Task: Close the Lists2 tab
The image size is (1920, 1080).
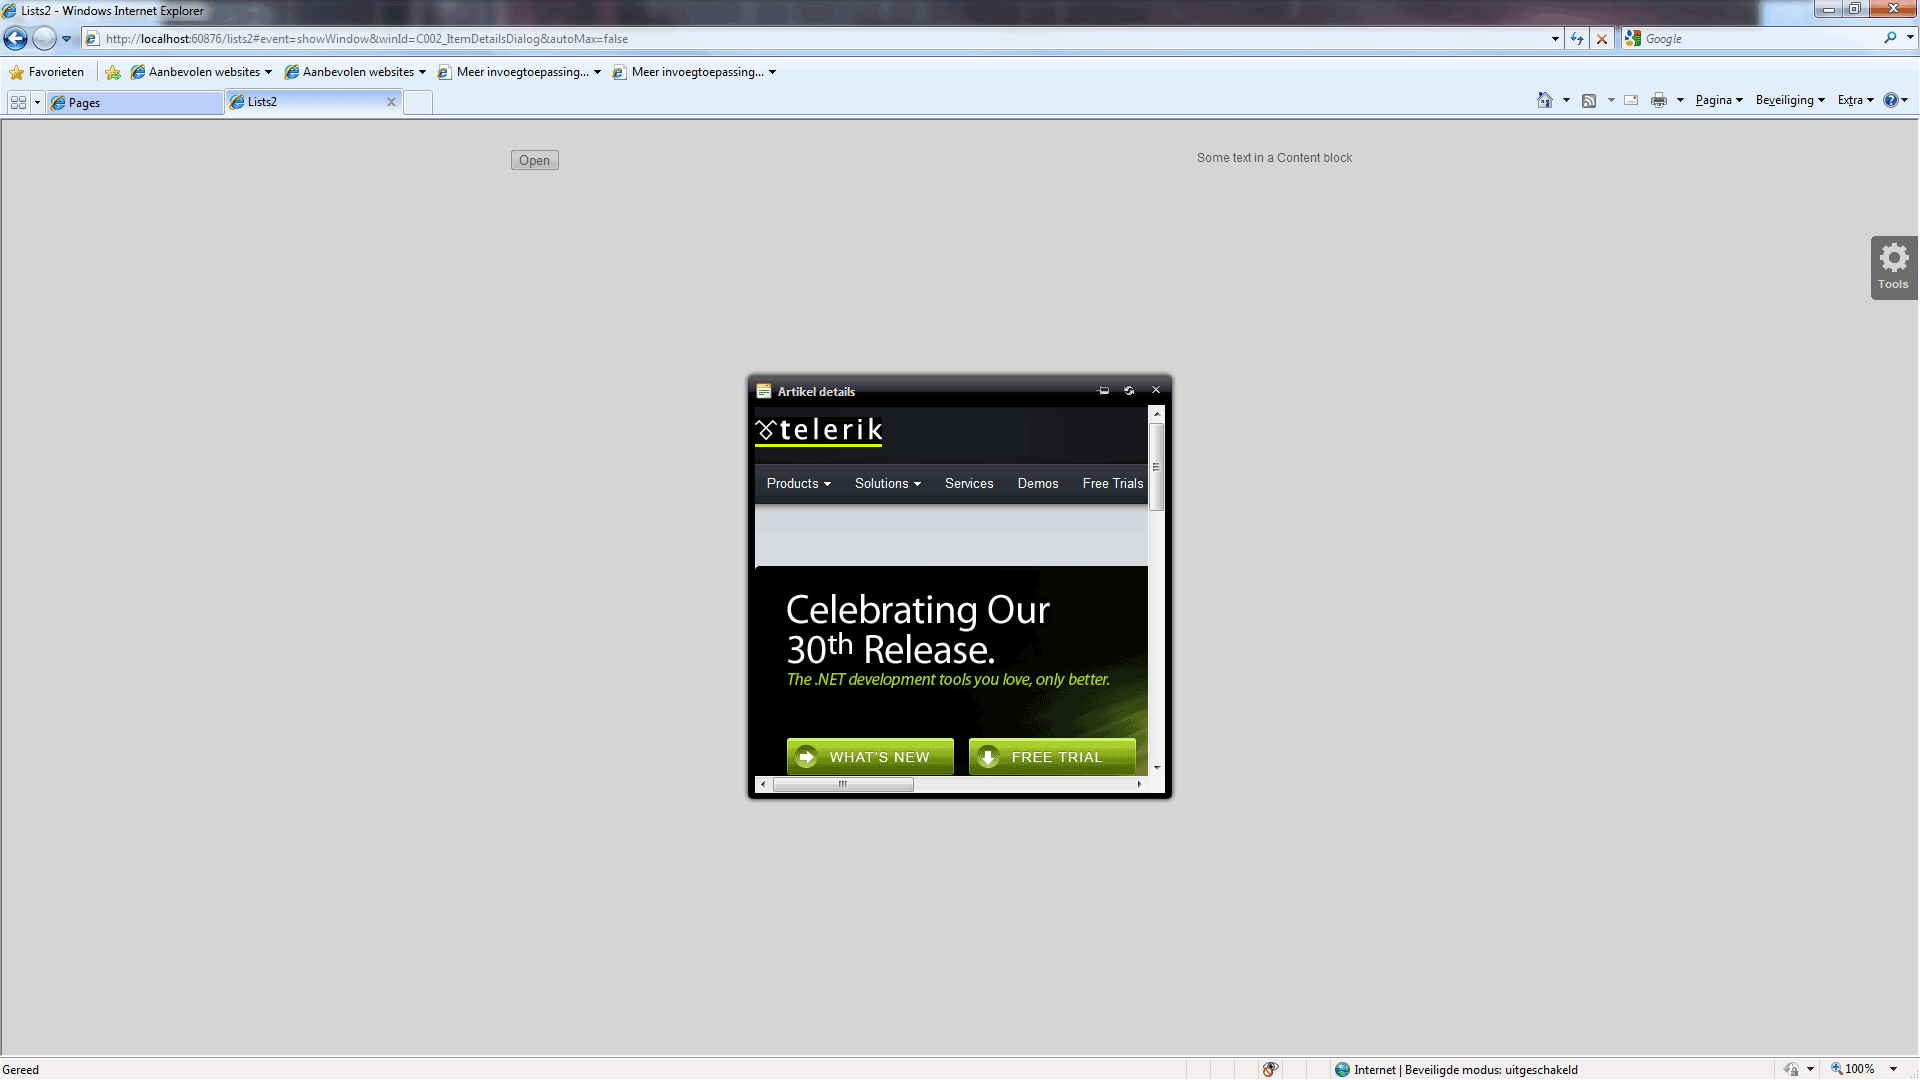Action: coord(391,102)
